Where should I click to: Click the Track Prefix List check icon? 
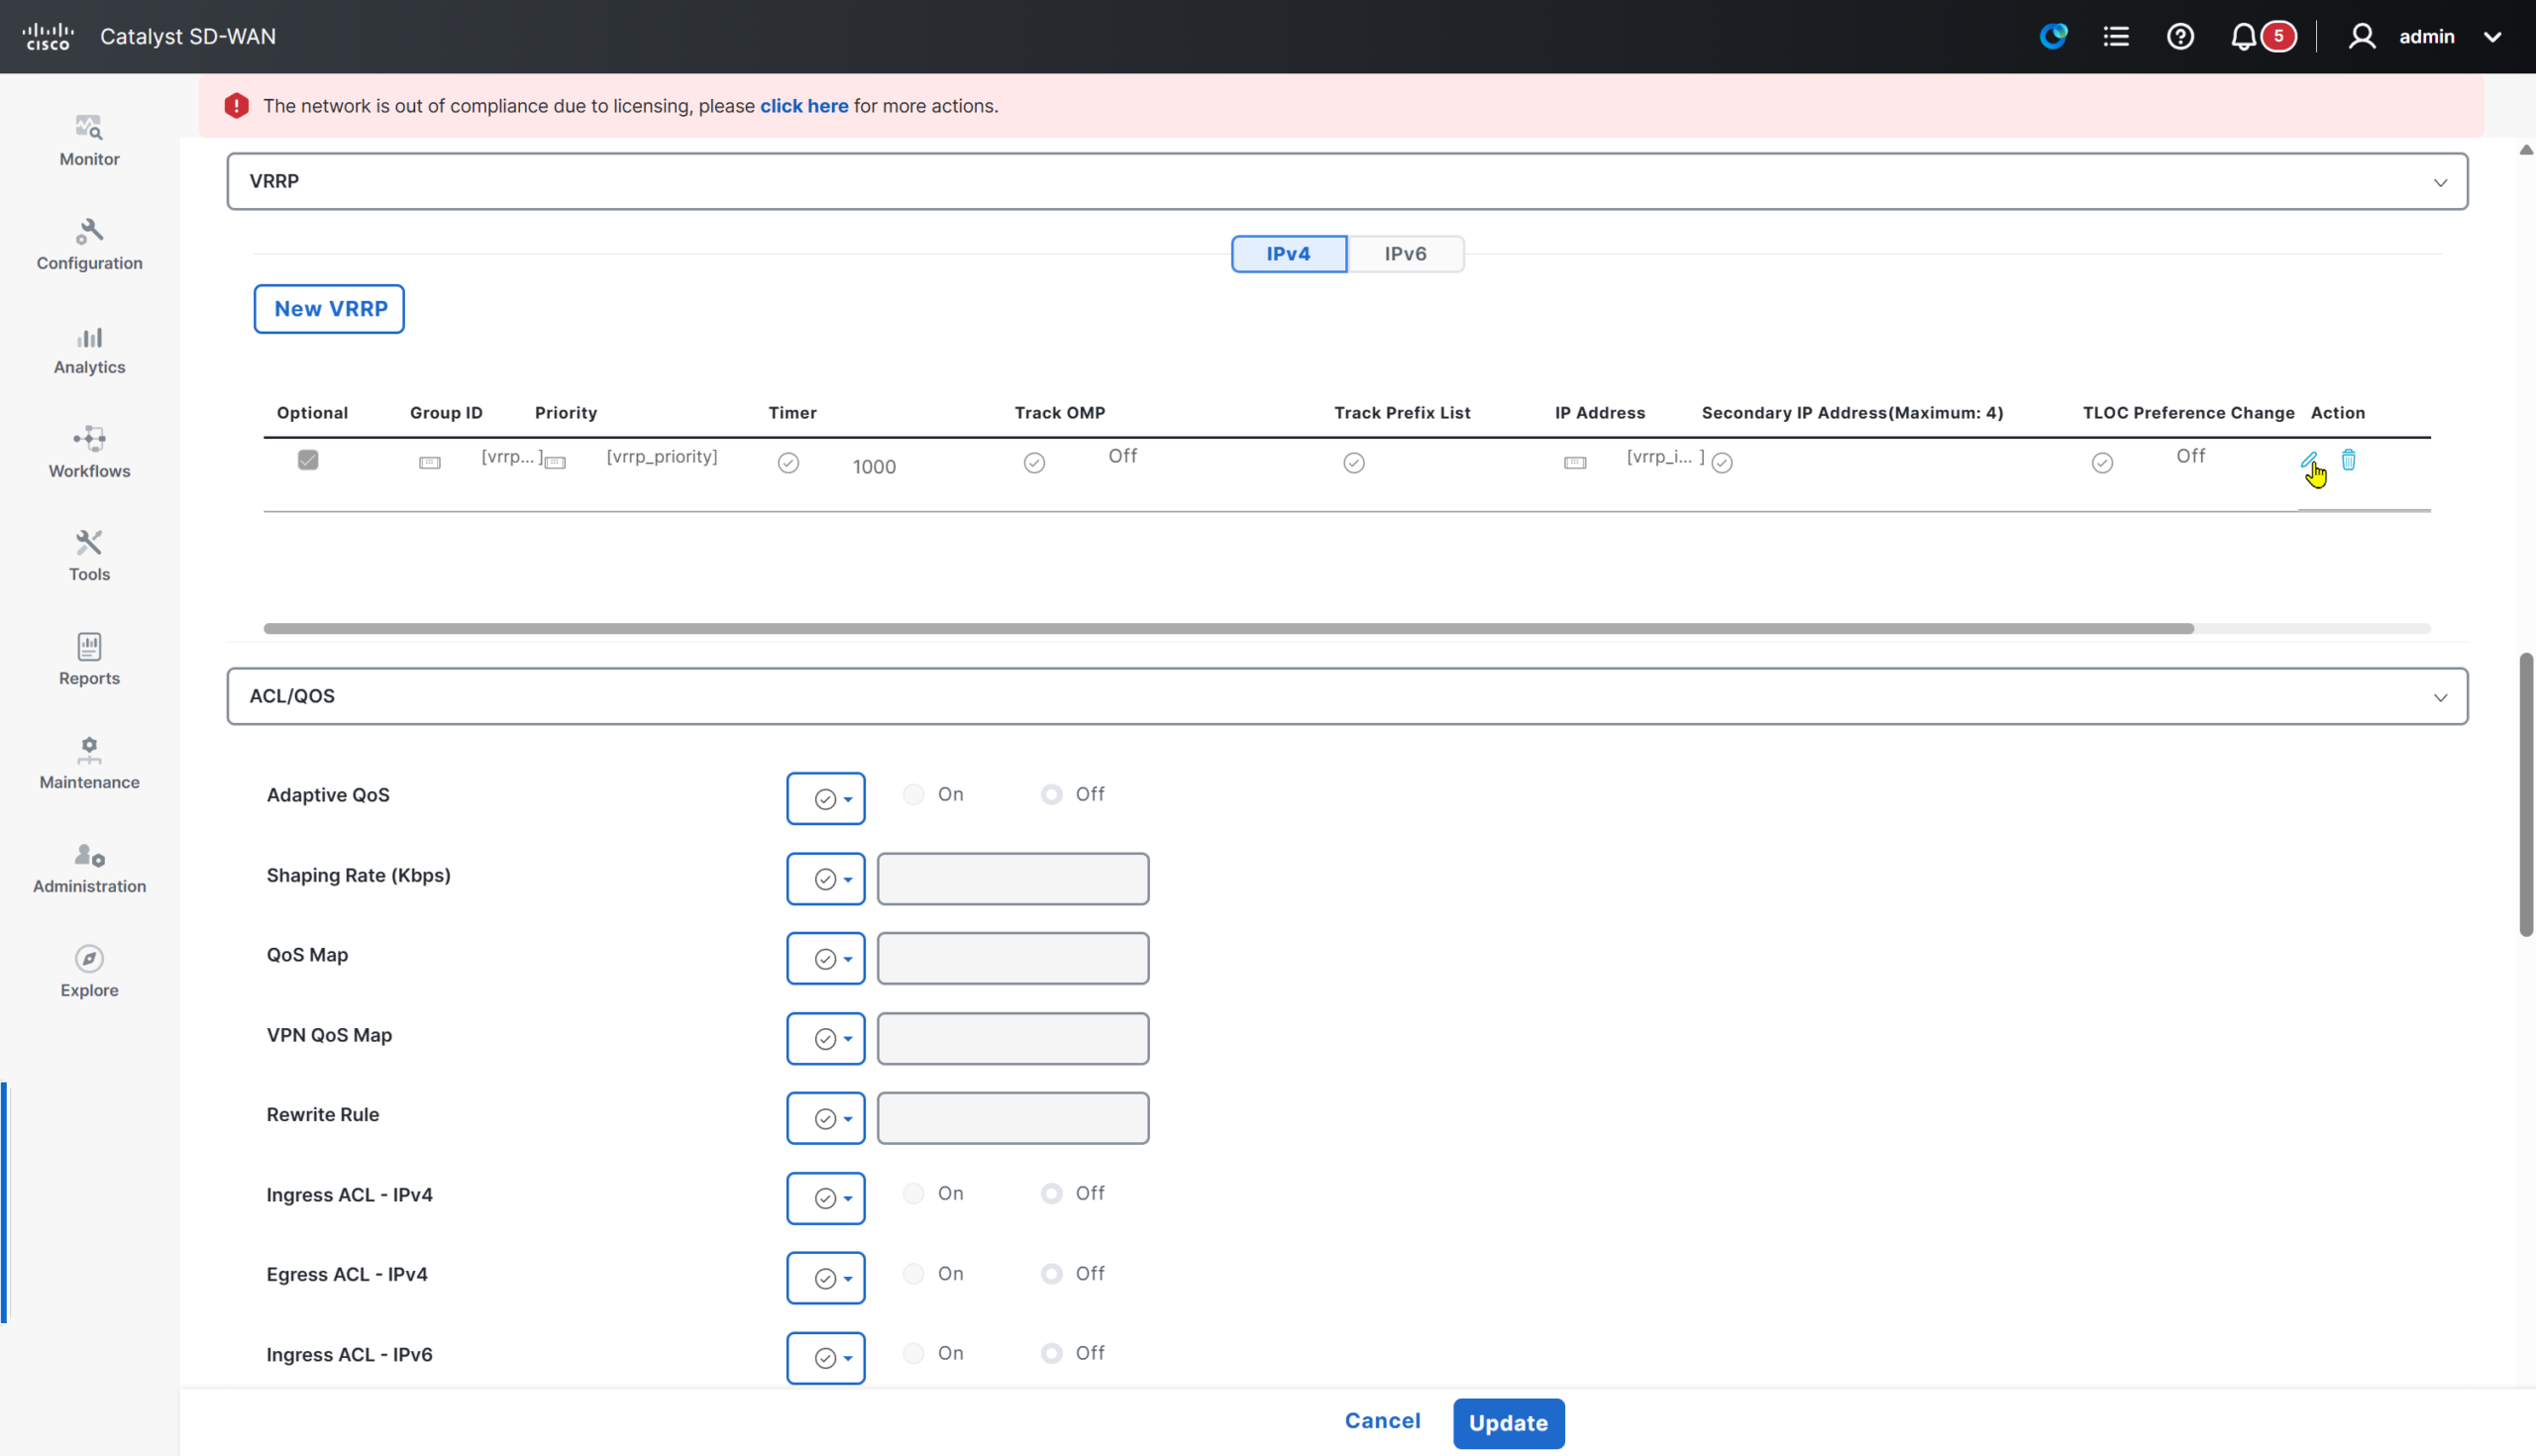[x=1354, y=463]
